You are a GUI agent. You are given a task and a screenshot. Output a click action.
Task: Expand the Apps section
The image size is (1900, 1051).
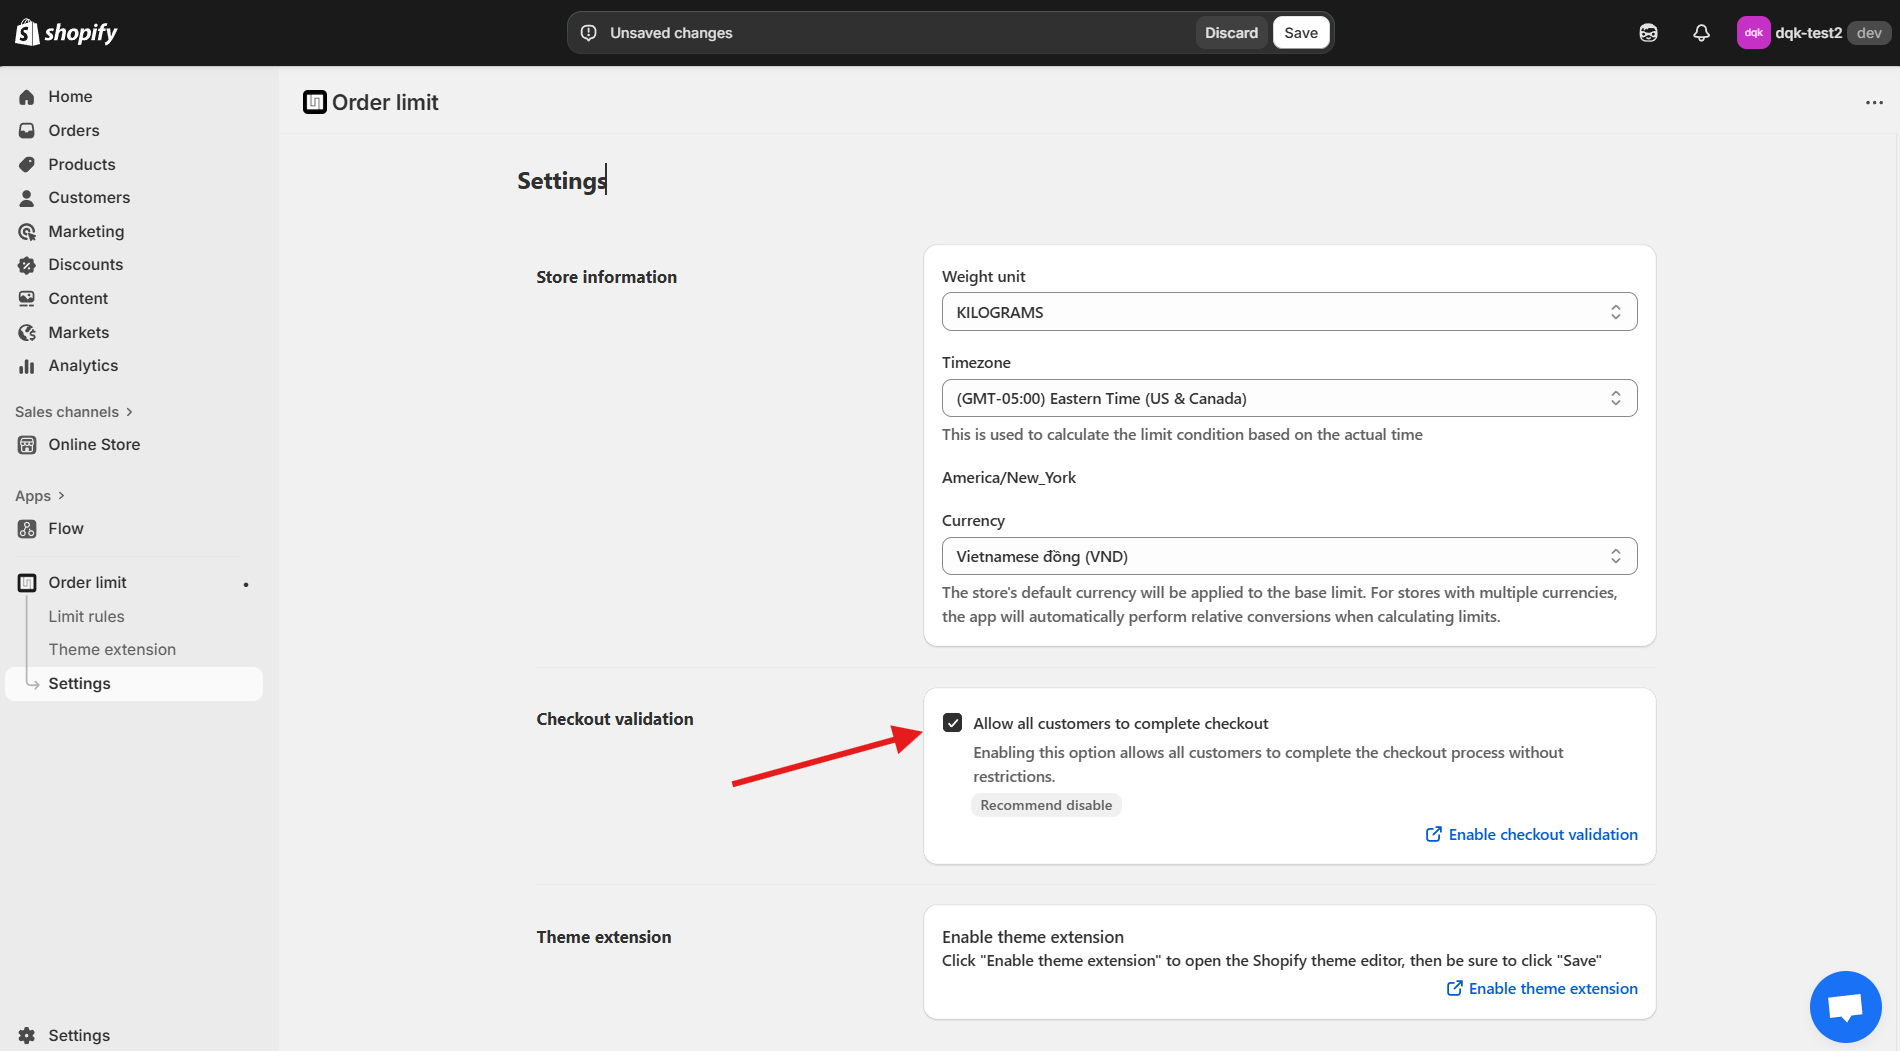[40, 496]
